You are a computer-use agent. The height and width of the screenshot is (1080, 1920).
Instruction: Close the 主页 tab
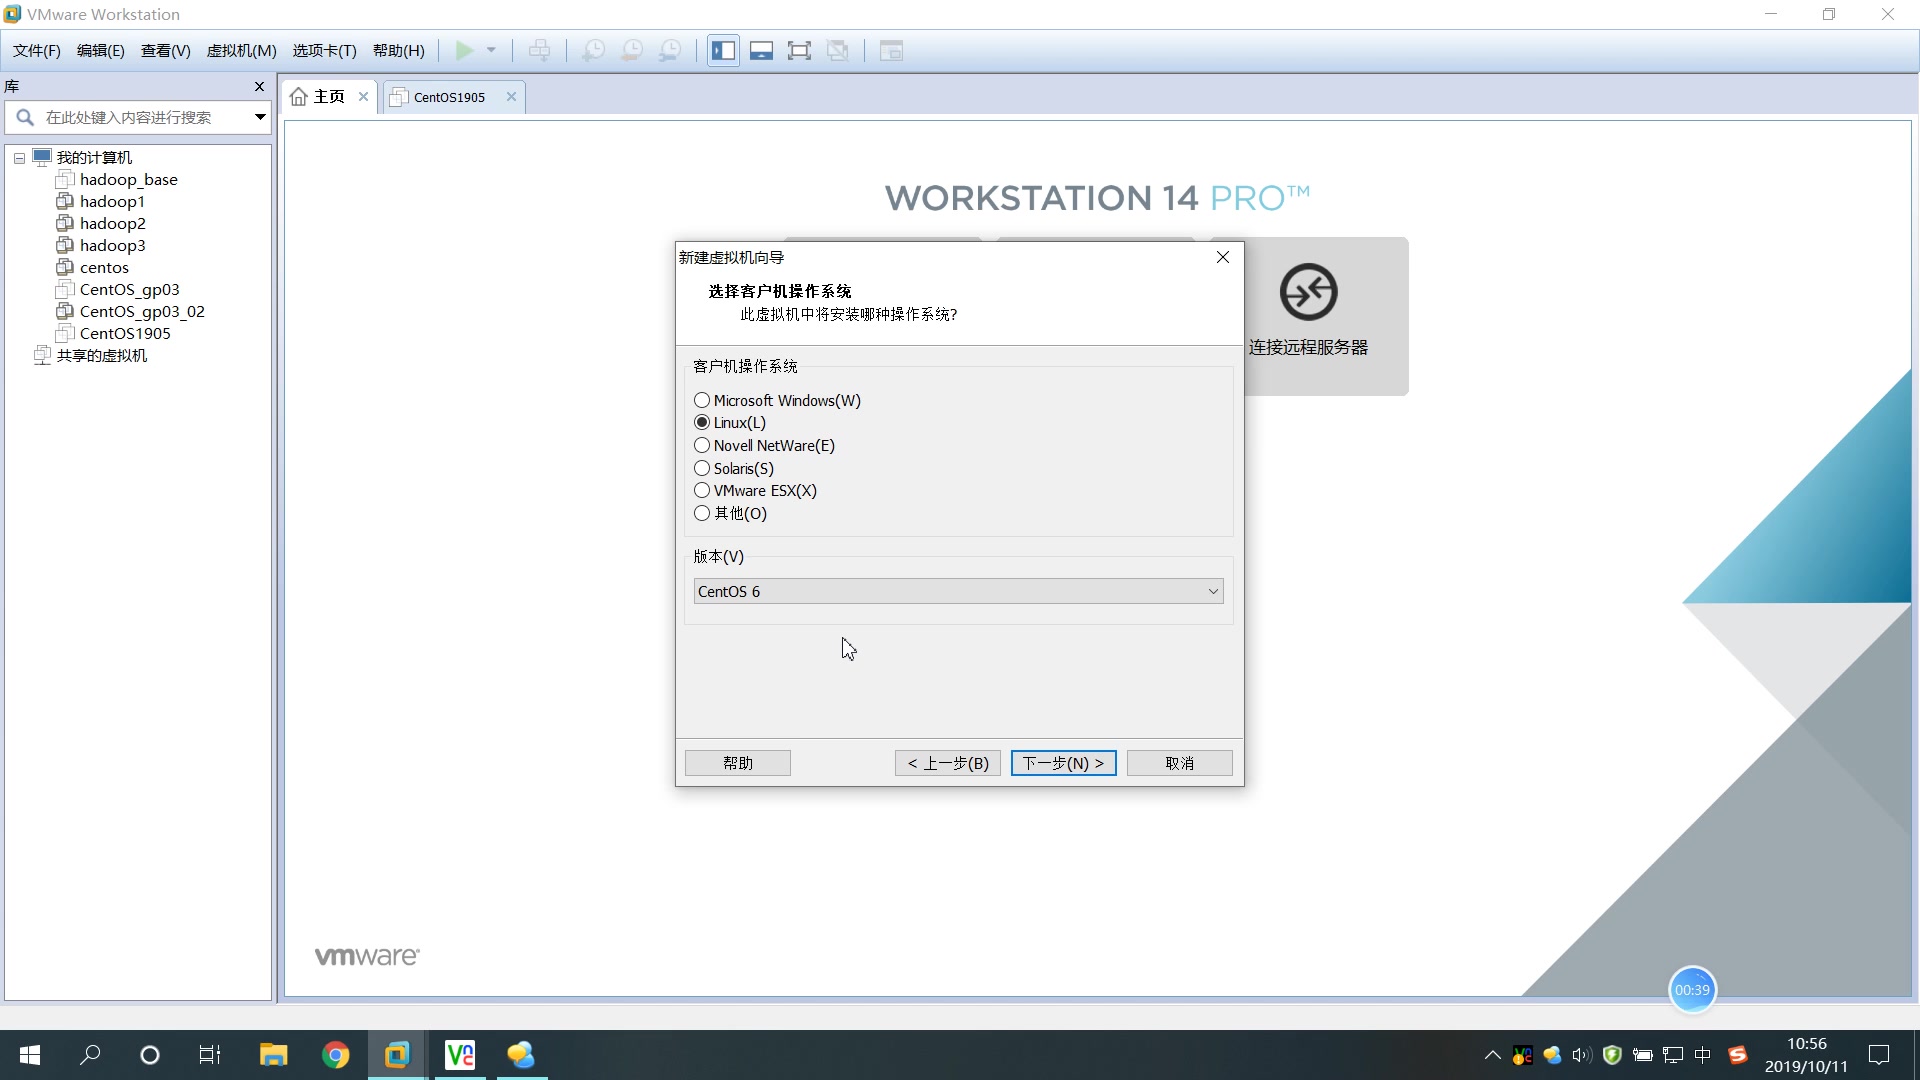pos(363,96)
